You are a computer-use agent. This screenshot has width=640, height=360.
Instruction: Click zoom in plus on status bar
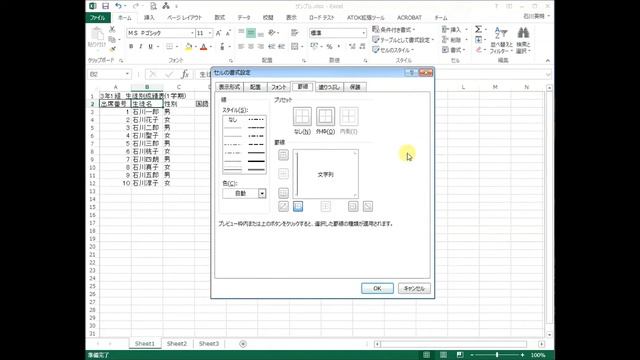pos(522,355)
